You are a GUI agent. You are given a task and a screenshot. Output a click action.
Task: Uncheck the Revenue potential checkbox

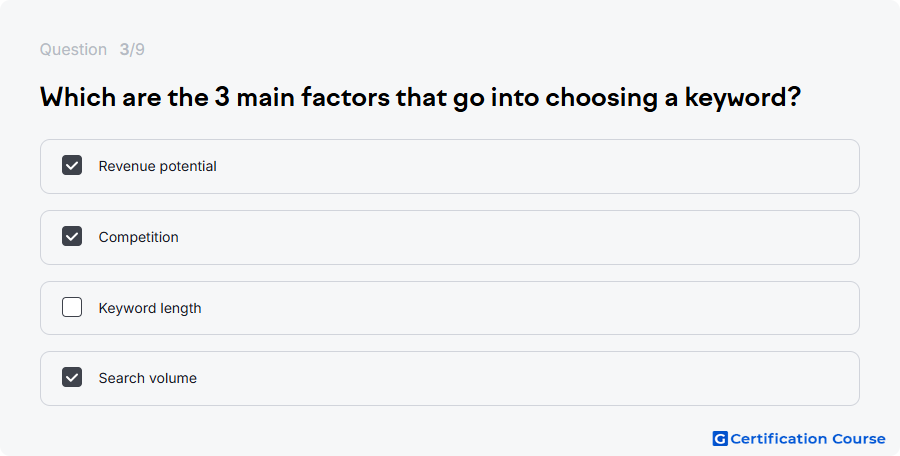(x=72, y=165)
